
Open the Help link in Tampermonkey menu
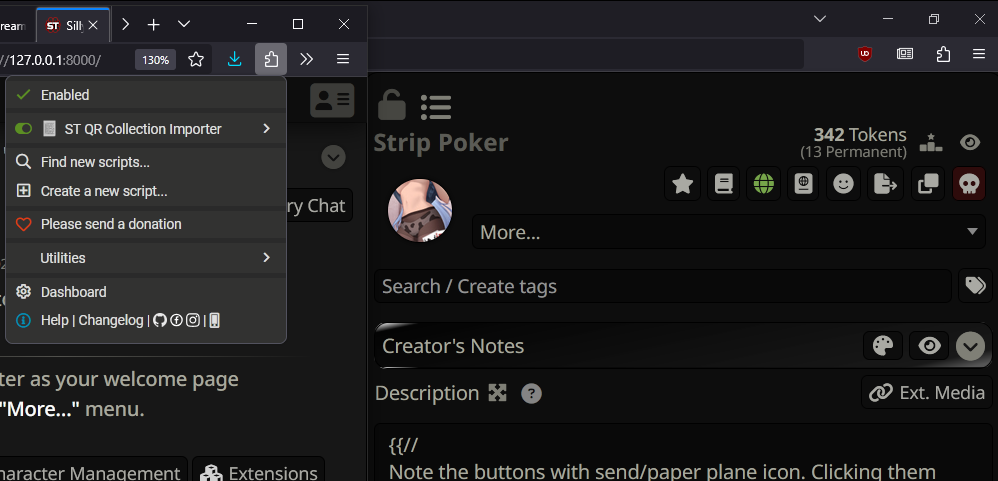tap(54, 321)
